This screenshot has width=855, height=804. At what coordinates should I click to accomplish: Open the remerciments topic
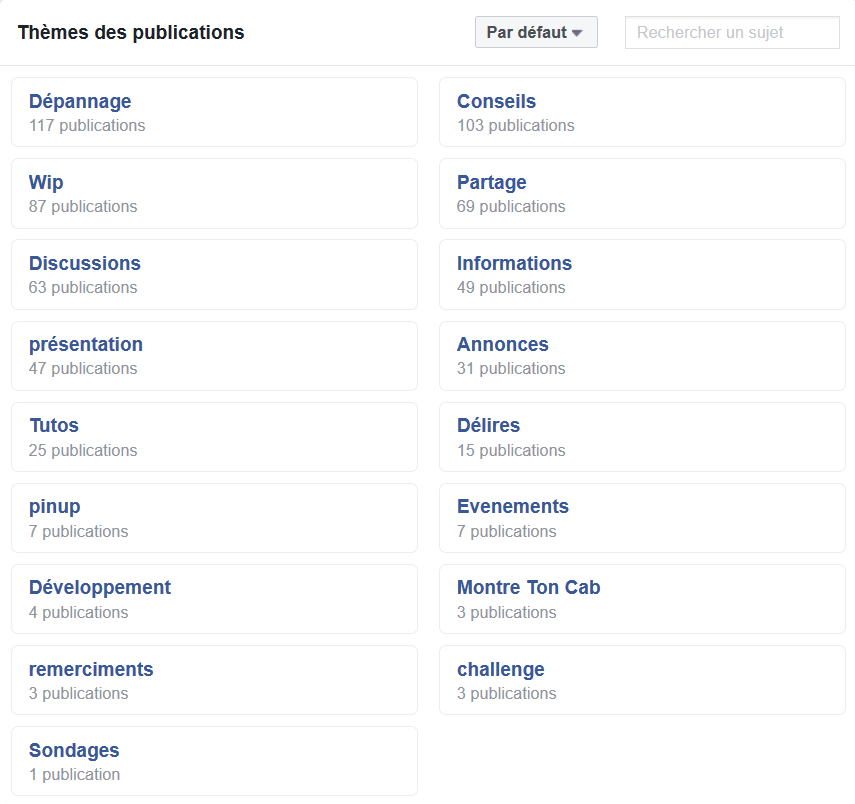91,670
